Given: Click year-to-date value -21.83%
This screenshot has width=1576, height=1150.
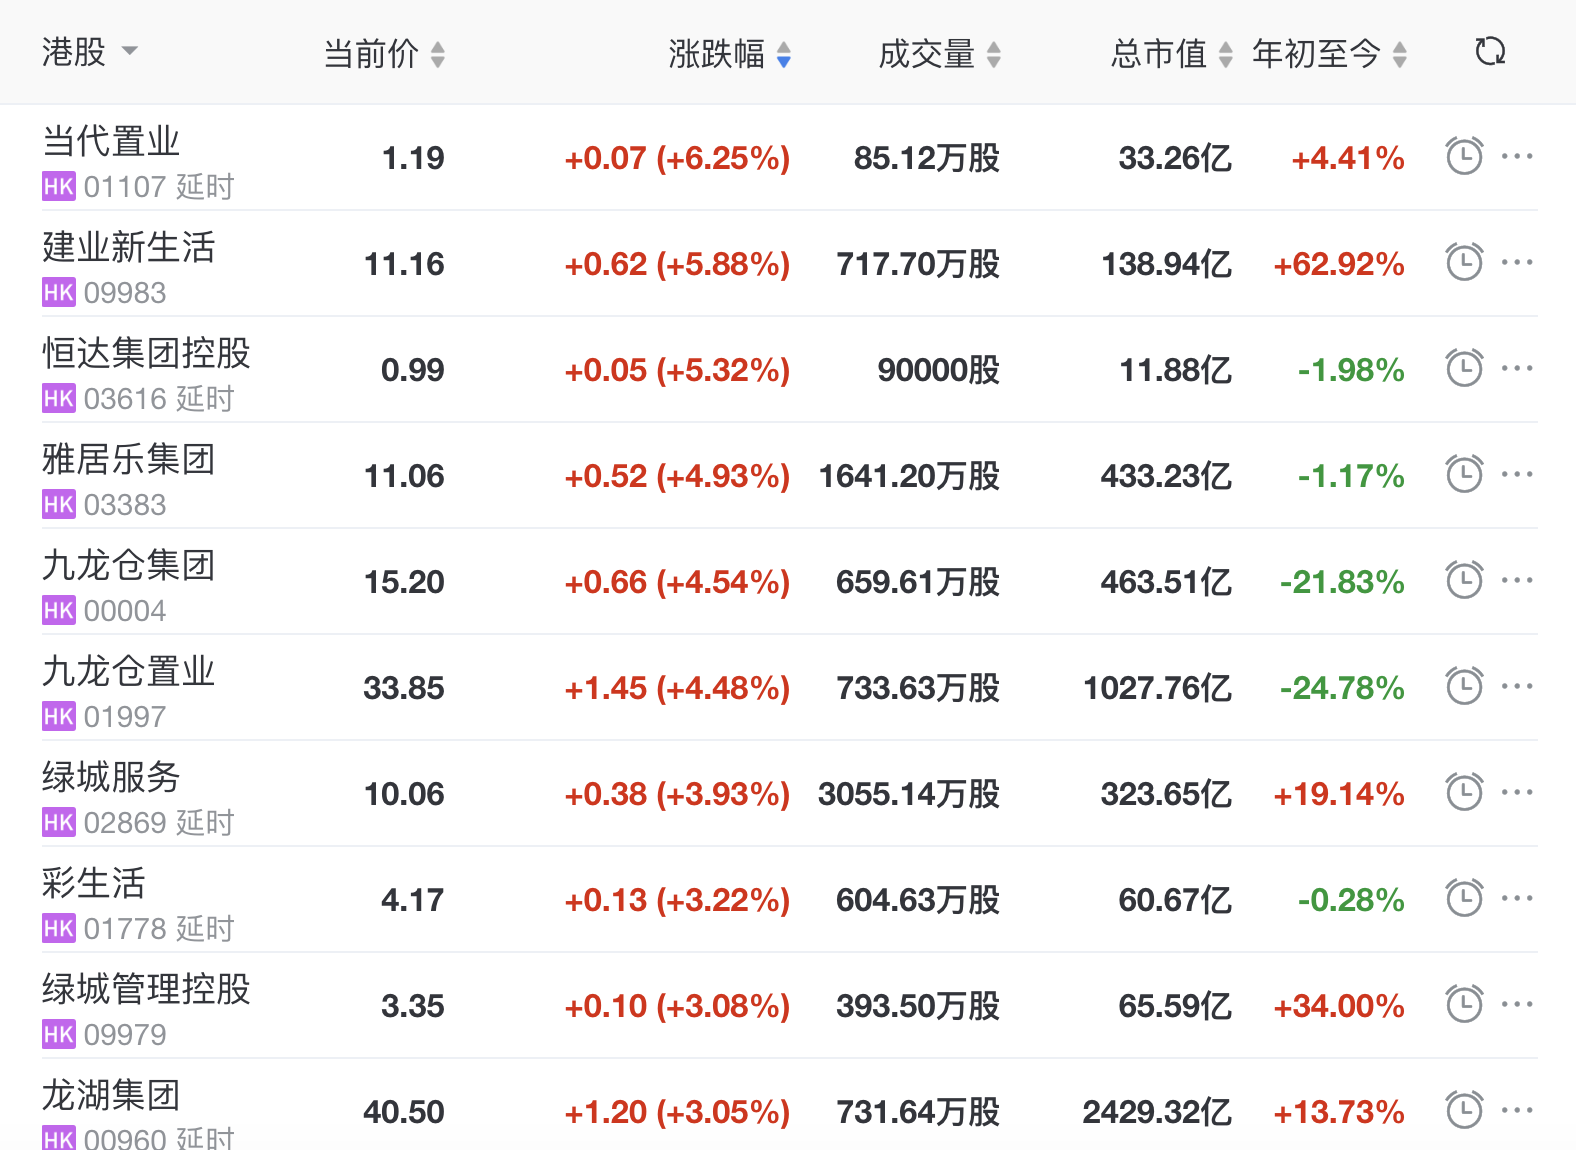Looking at the screenshot, I should point(1342,582).
